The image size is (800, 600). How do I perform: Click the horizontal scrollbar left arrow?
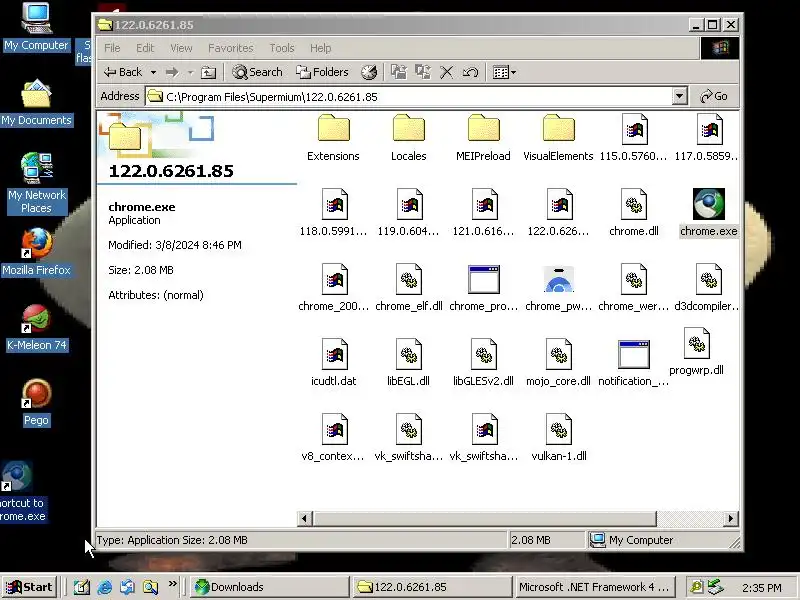[x=305, y=518]
